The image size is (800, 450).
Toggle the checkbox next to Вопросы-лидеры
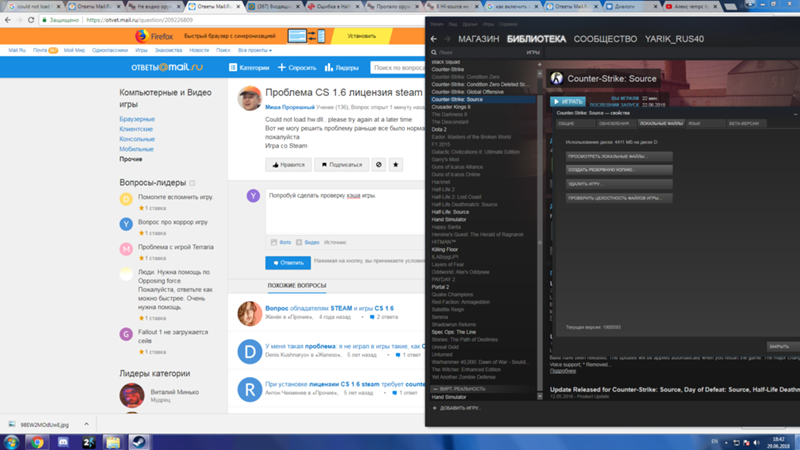192,183
